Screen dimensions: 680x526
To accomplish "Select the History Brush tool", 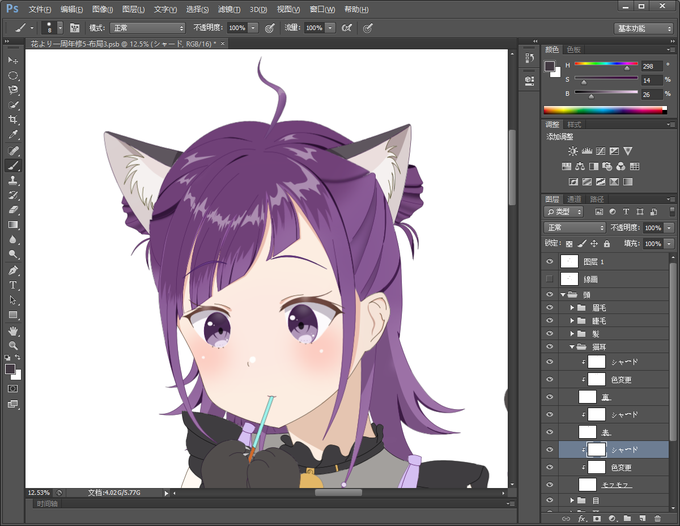I will tap(13, 195).
